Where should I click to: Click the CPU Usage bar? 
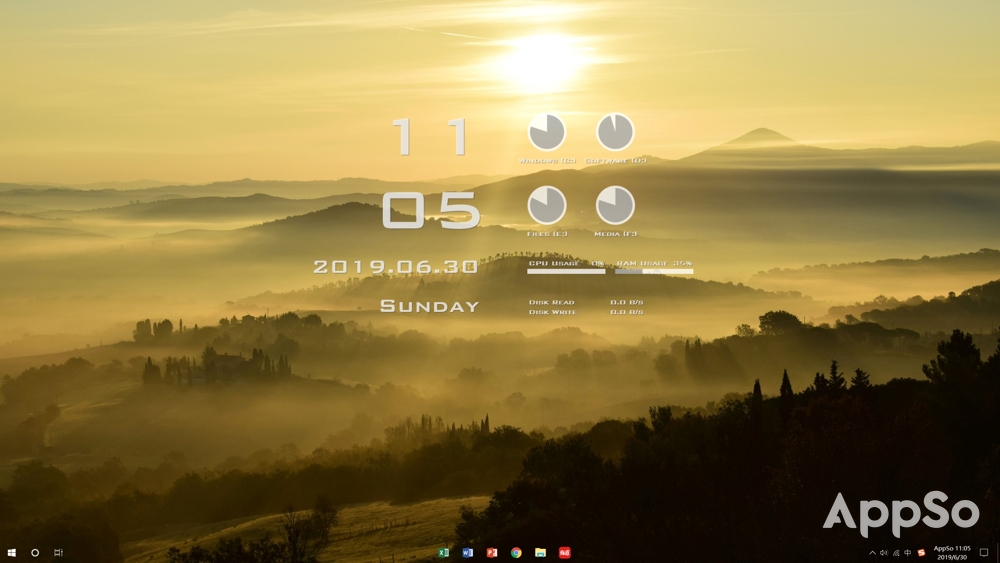566,270
